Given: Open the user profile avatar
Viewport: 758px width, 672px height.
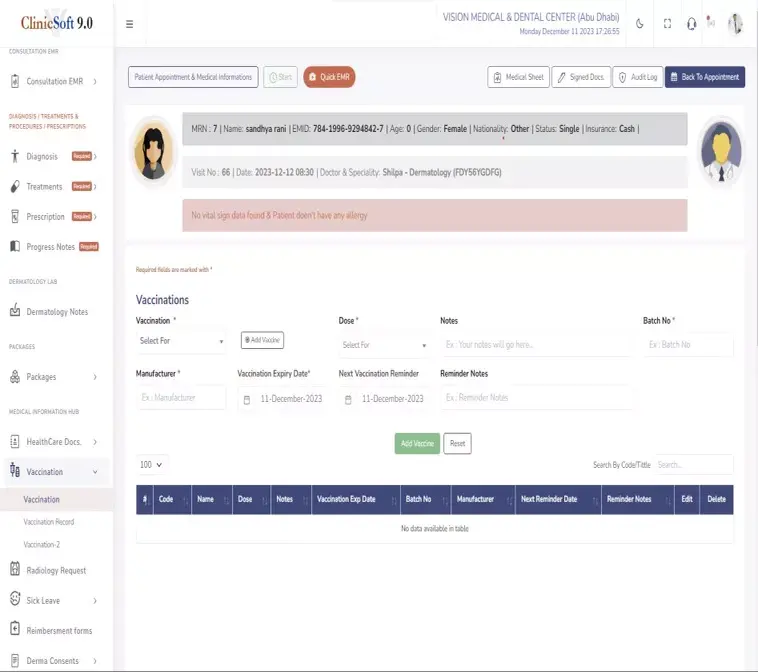Looking at the screenshot, I should tap(735, 24).
